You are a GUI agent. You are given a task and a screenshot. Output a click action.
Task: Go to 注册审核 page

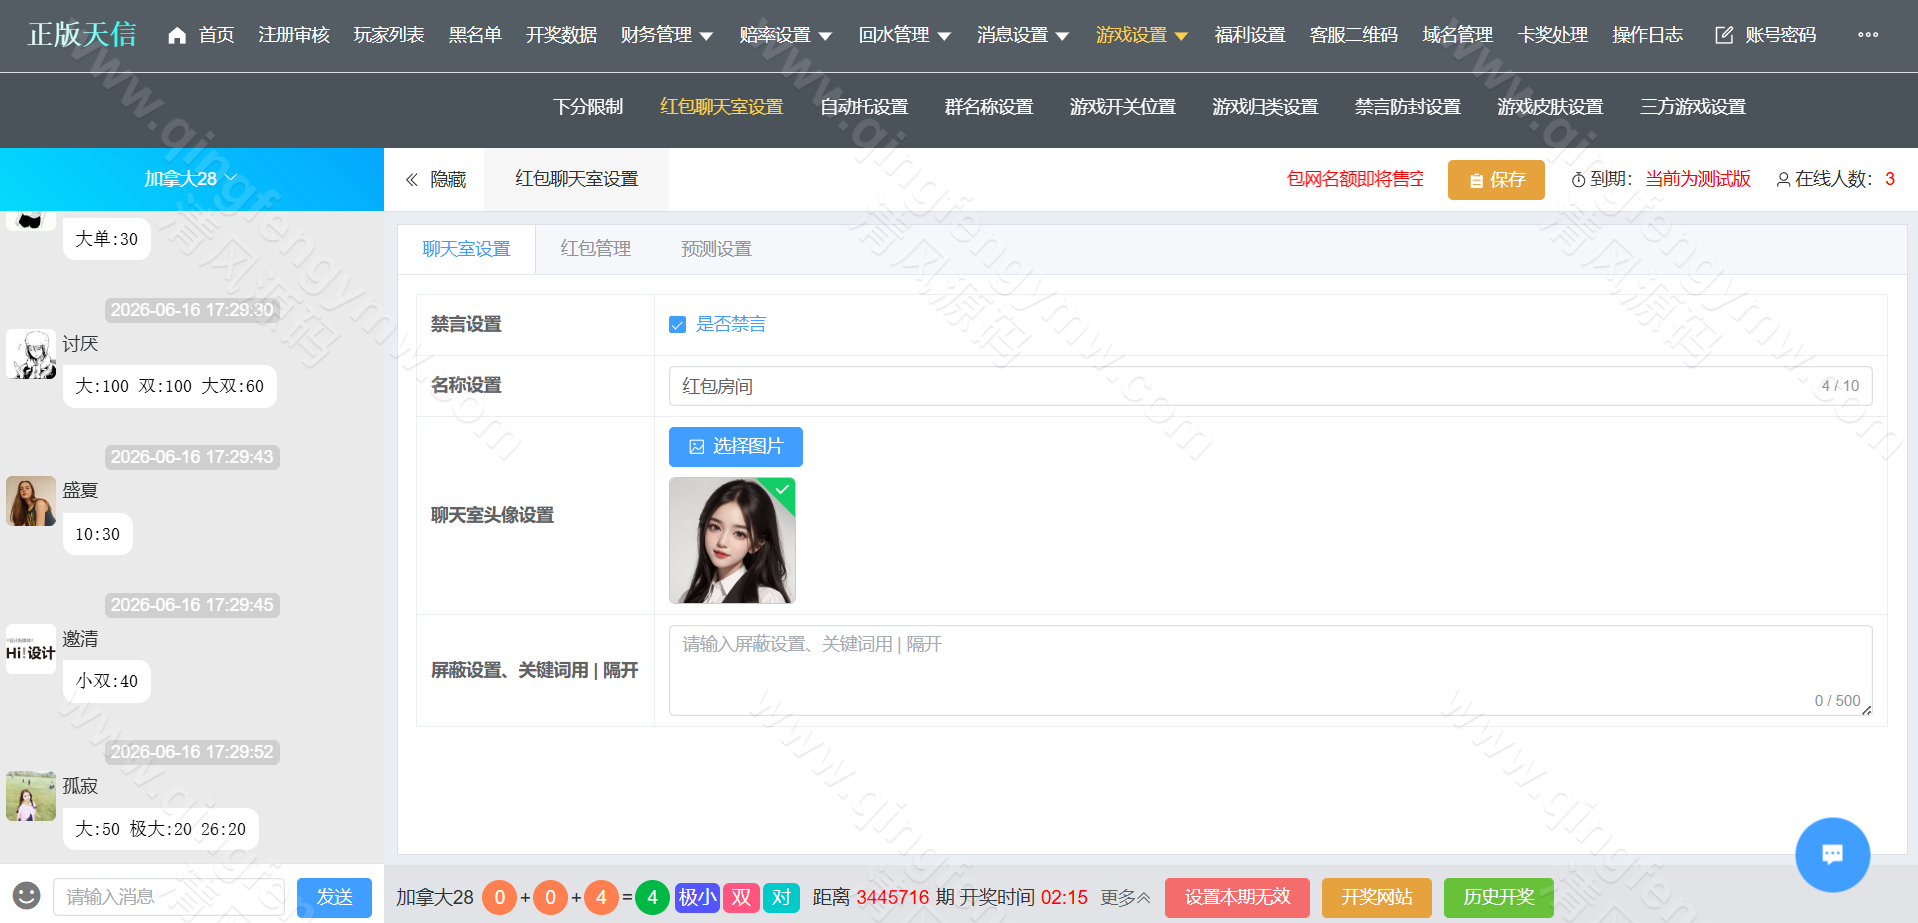click(294, 35)
